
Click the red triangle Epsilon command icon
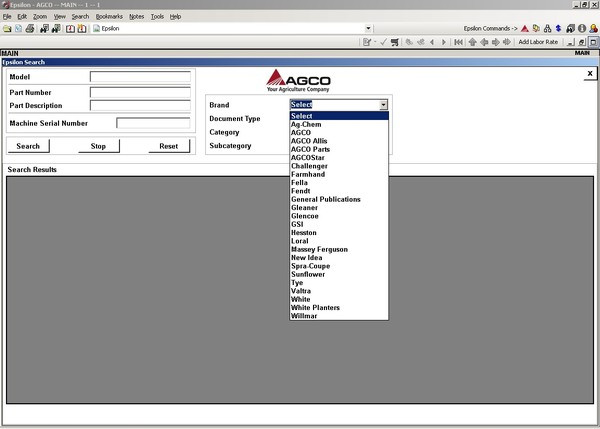(524, 28)
